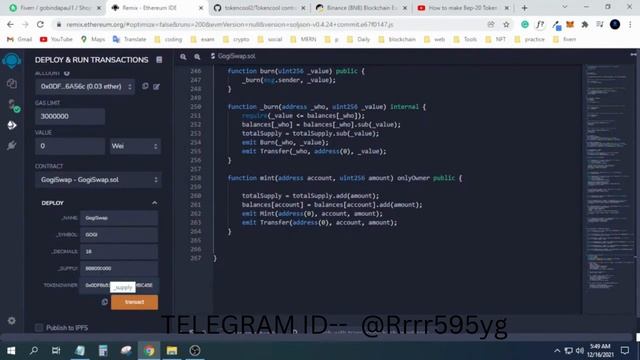Open the NFT bookmarks folder

(496, 39)
